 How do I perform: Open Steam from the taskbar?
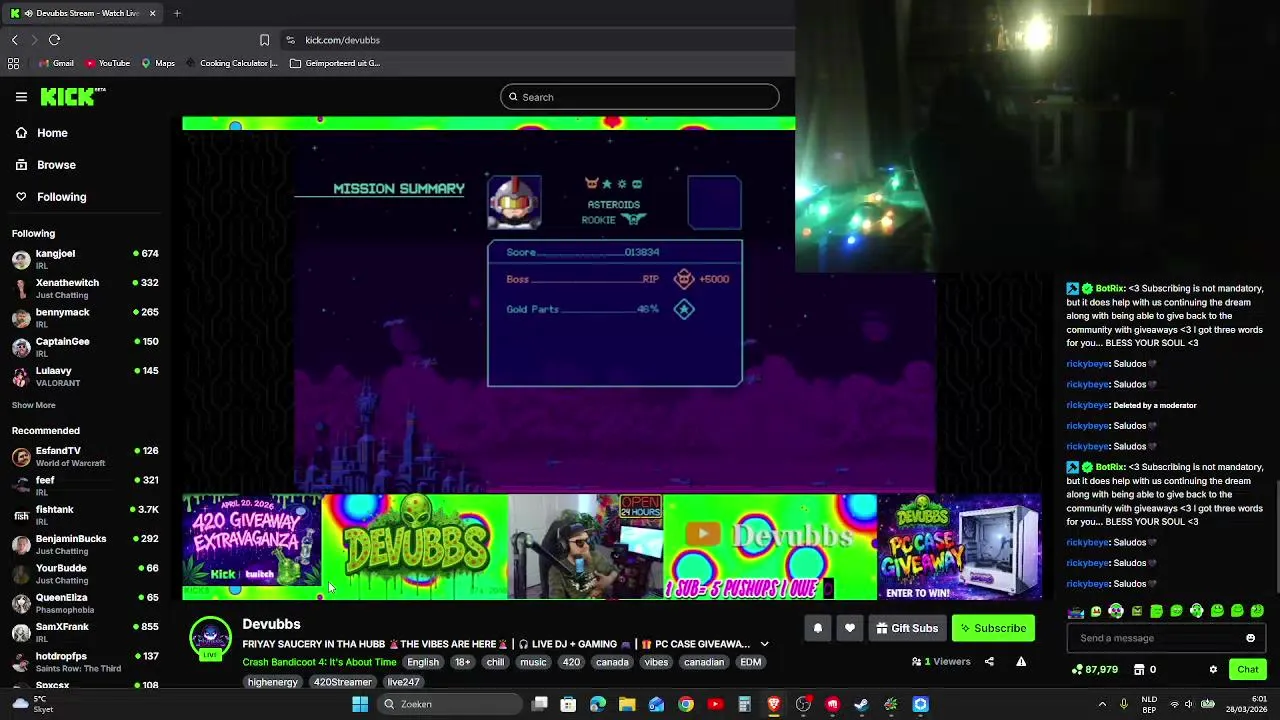coord(862,704)
